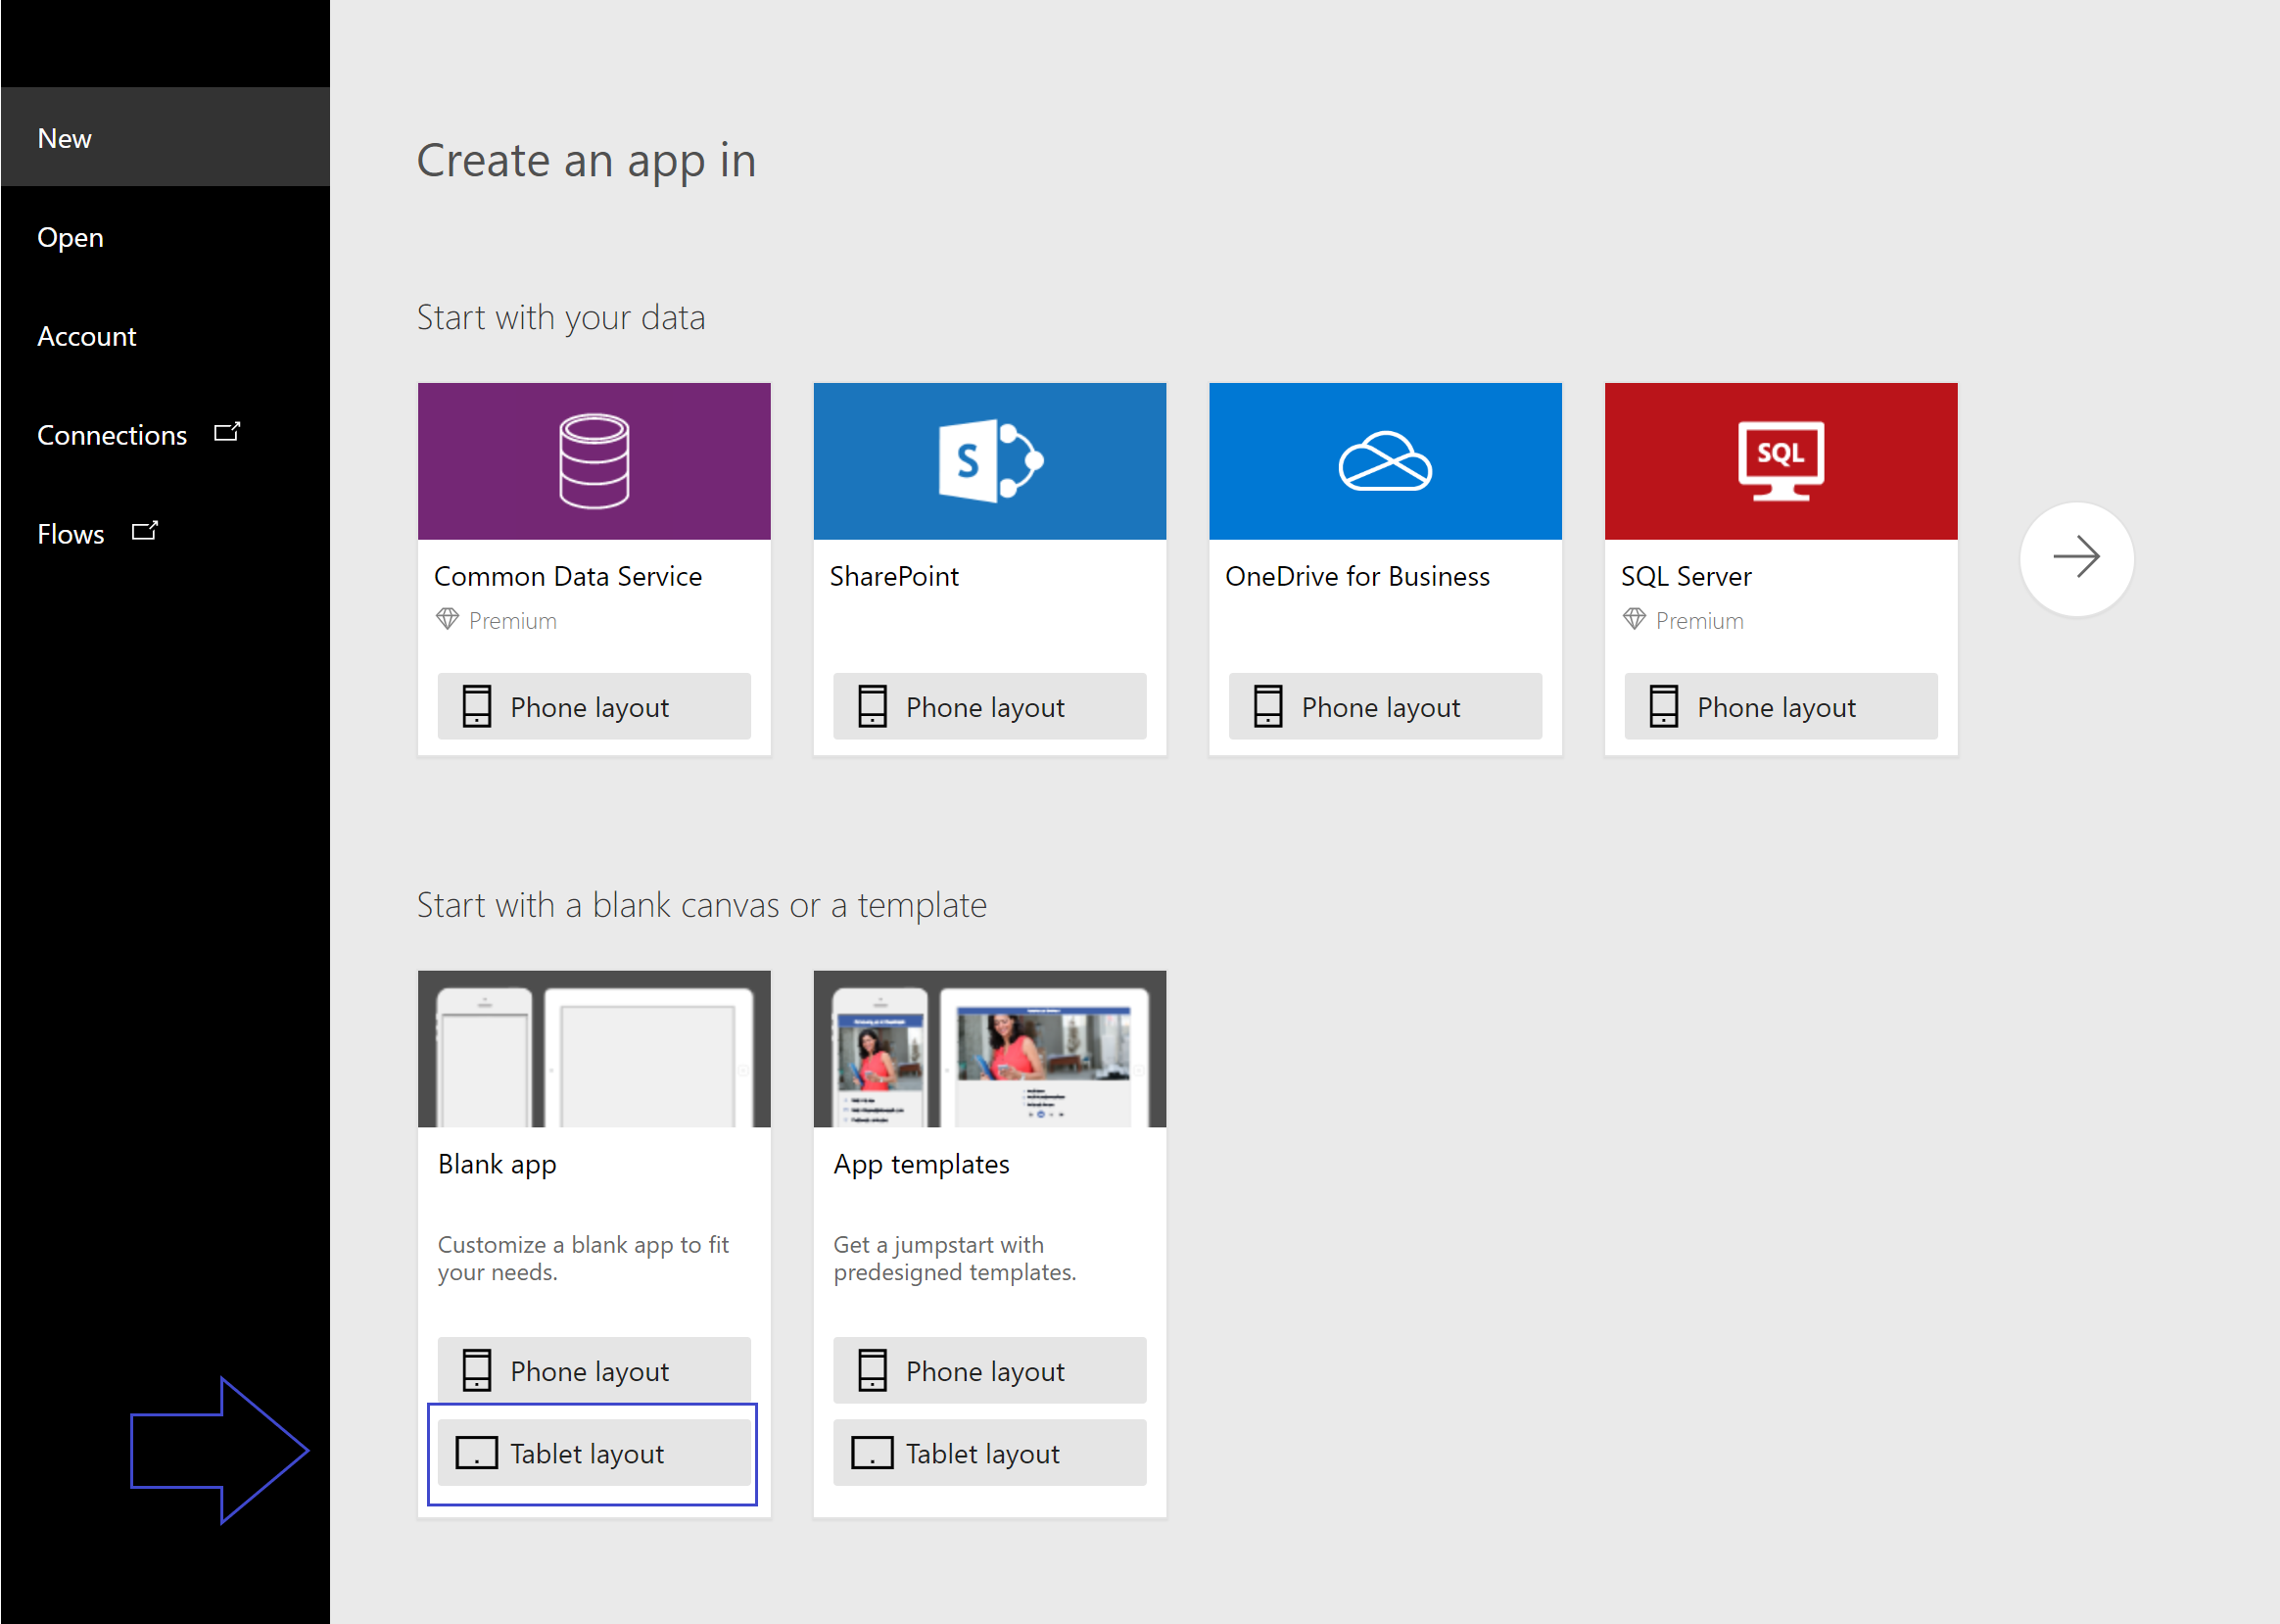2280x1624 pixels.
Task: Click external link icon next to Connections
Action: [x=227, y=432]
